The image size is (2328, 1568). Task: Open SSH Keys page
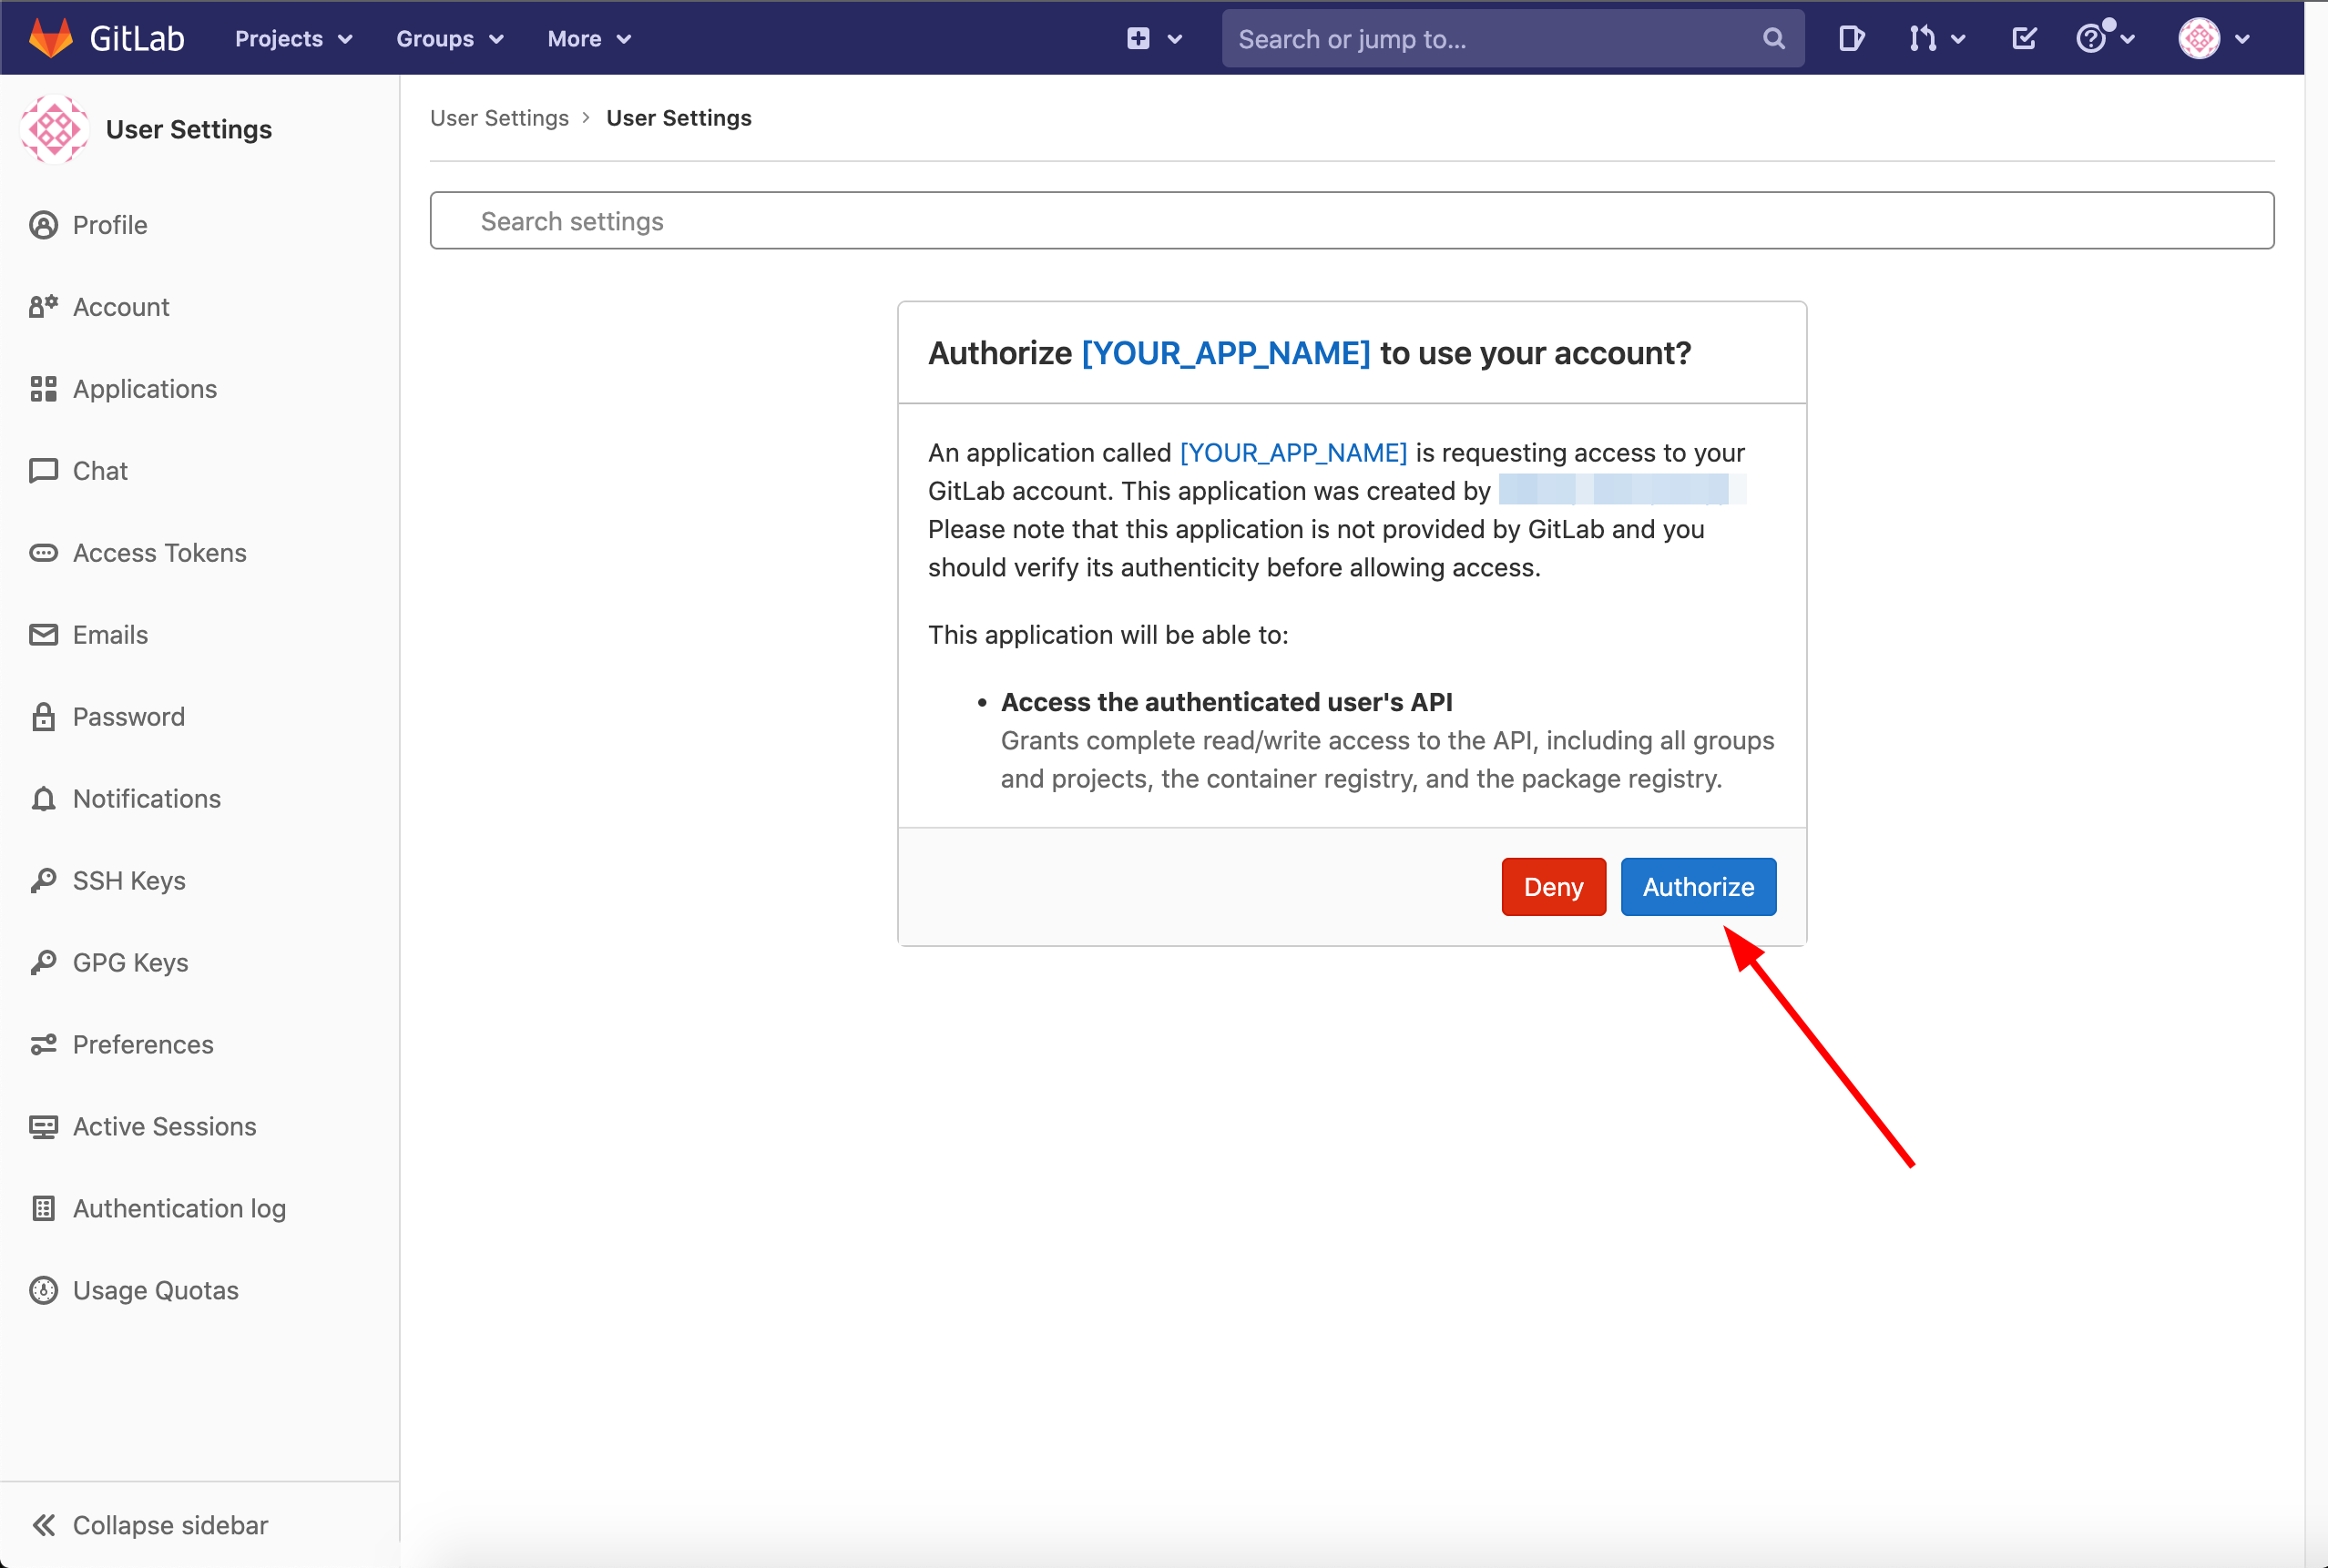click(129, 881)
